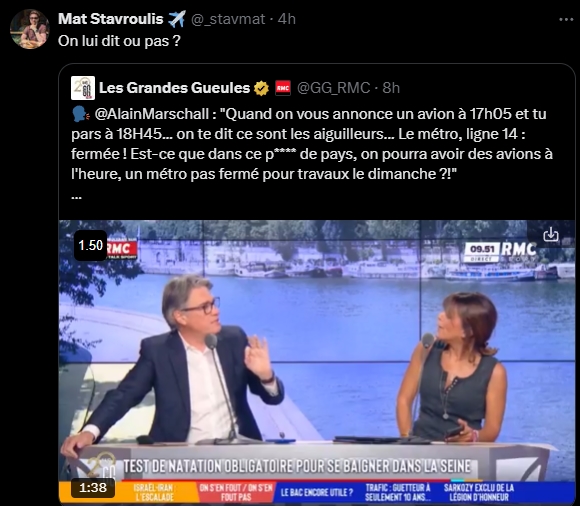
Task: Open Les Grandes Gueules display name
Action: point(175,88)
